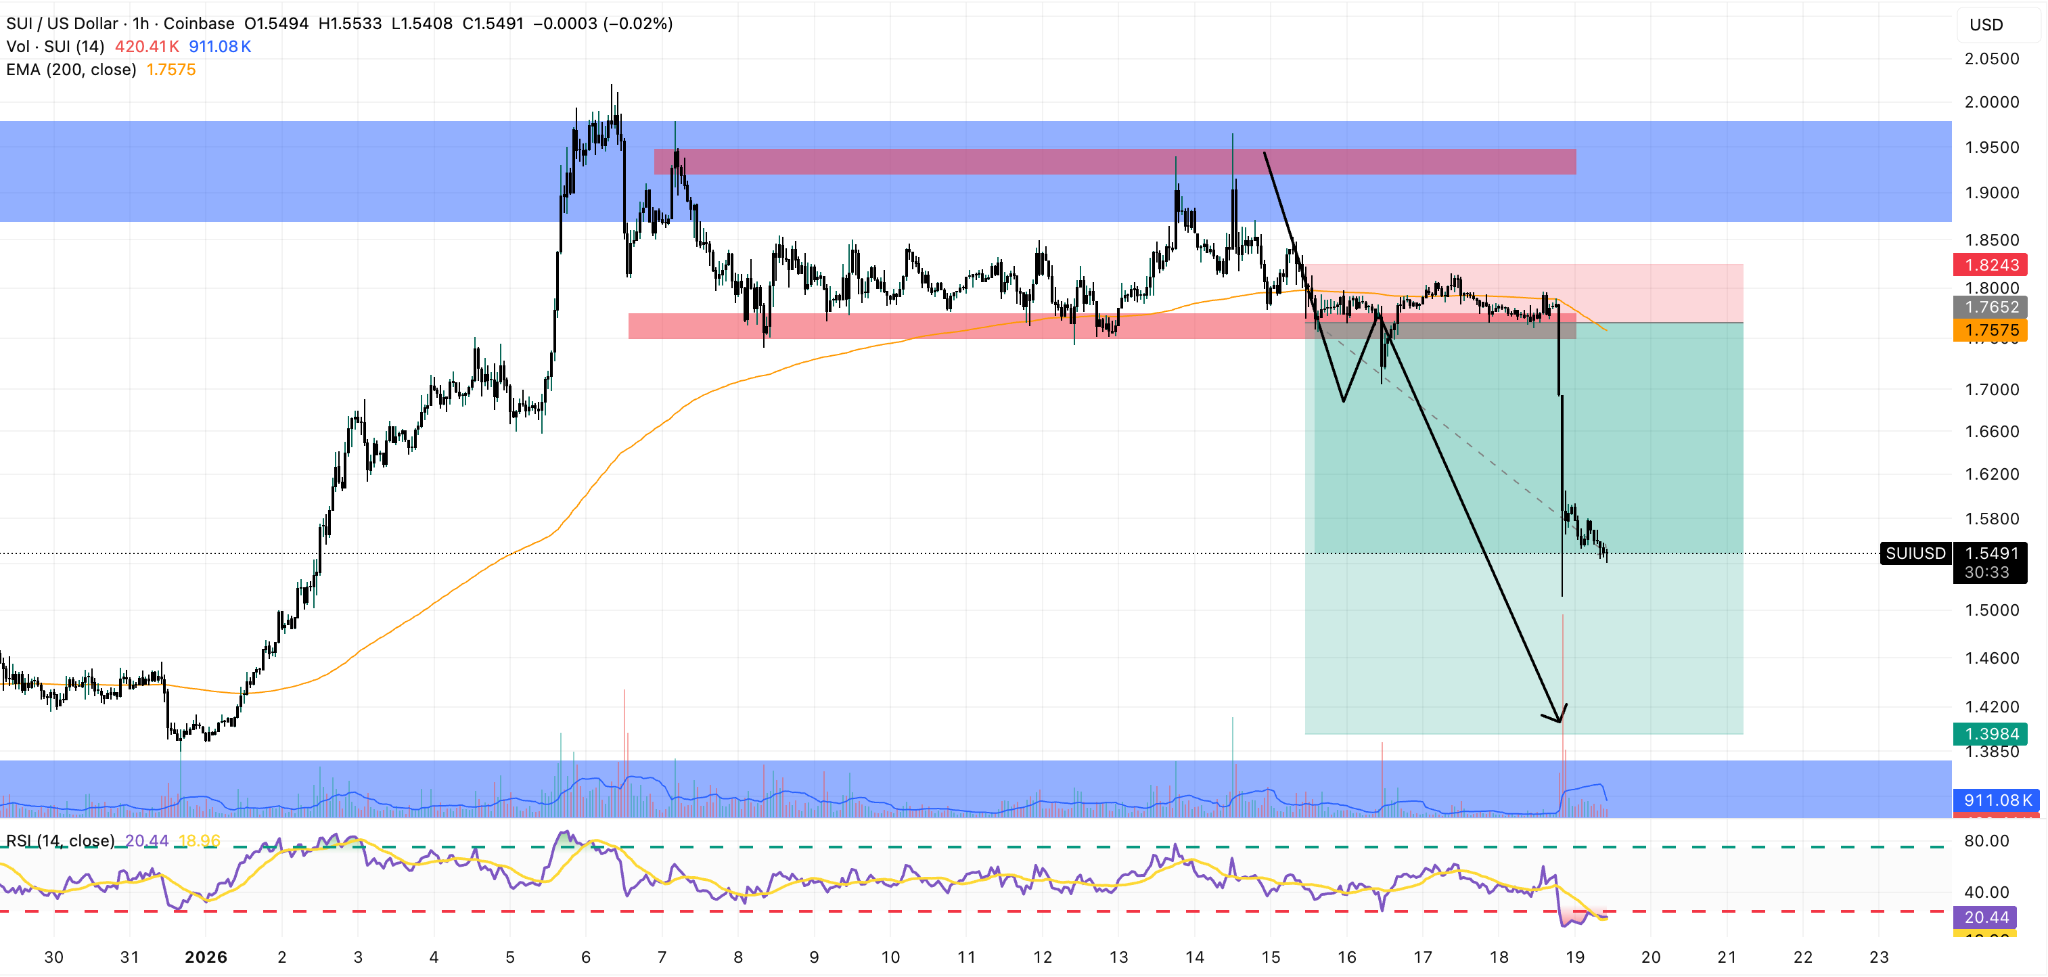Click the 19 date label on time axis
The image size is (2048, 977).
1575,957
